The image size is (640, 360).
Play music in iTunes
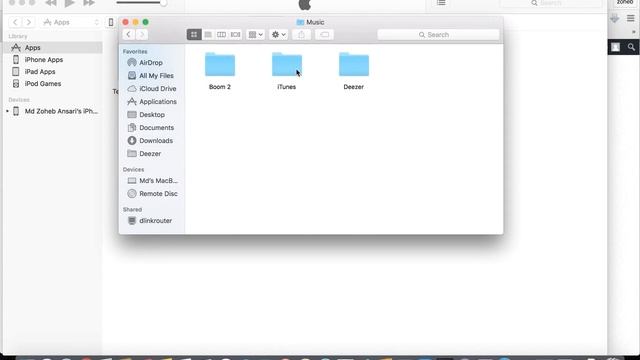[70, 3]
